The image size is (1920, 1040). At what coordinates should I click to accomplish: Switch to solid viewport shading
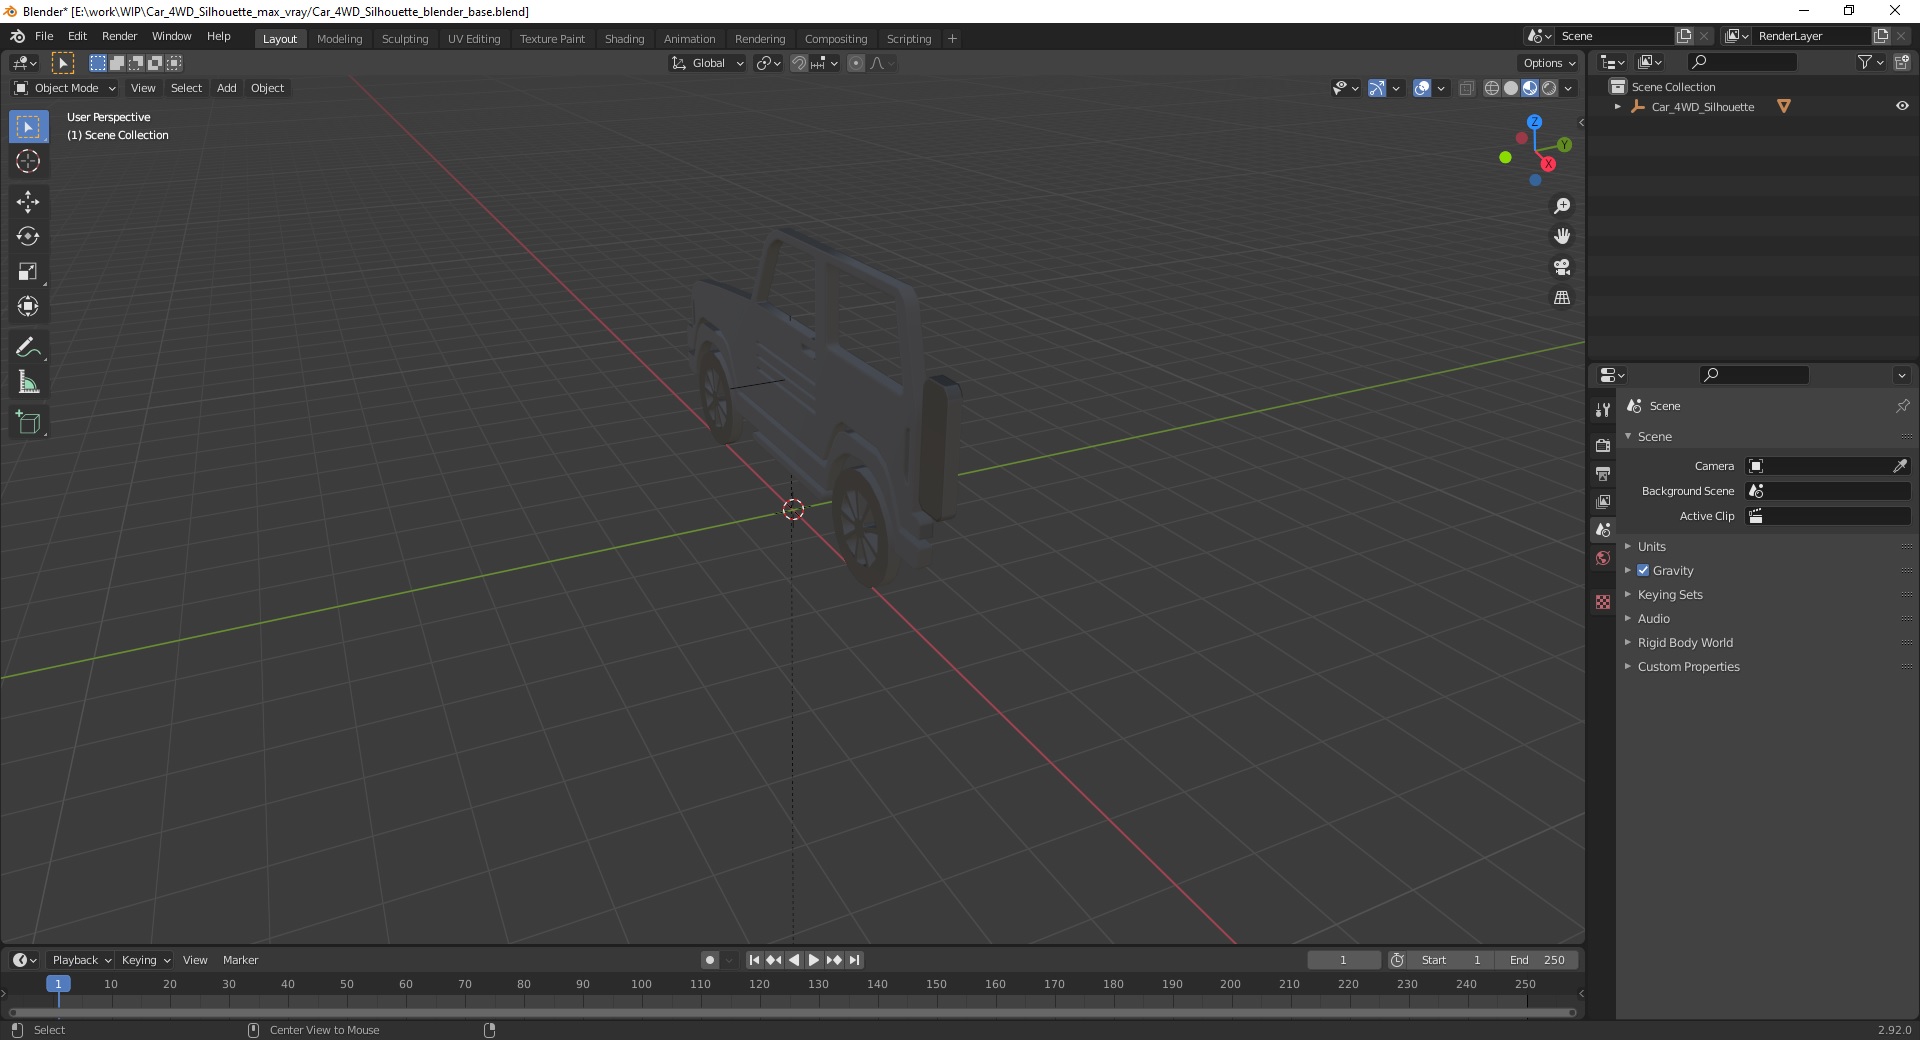pos(1511,88)
